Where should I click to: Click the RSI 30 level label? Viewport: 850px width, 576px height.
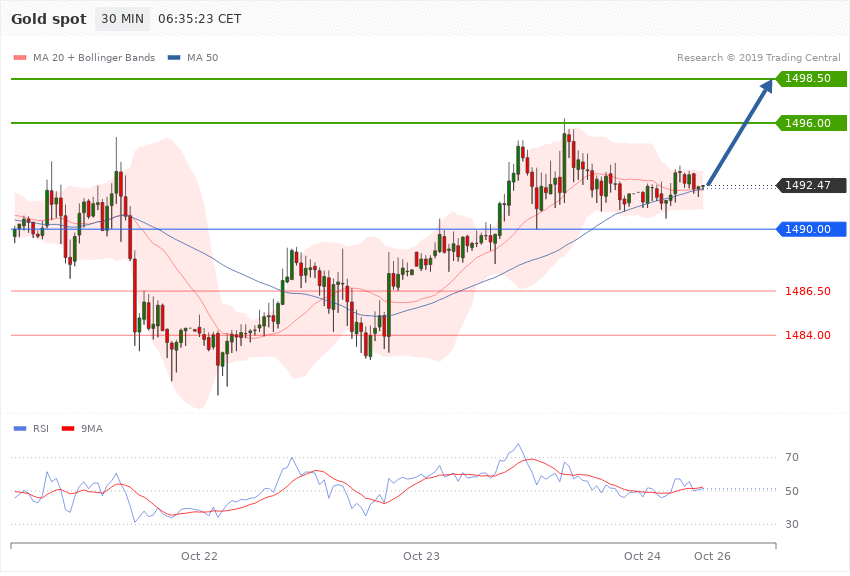[792, 524]
